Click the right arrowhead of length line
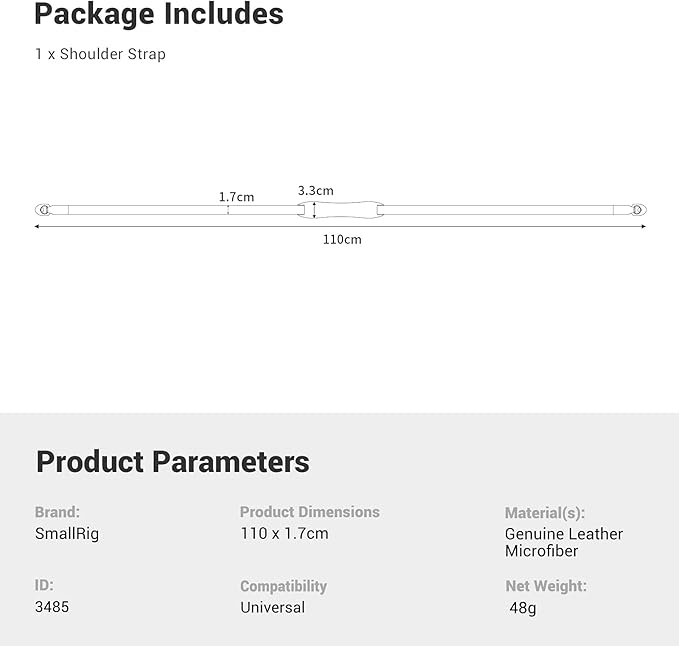This screenshot has width=679, height=646. coord(643,226)
